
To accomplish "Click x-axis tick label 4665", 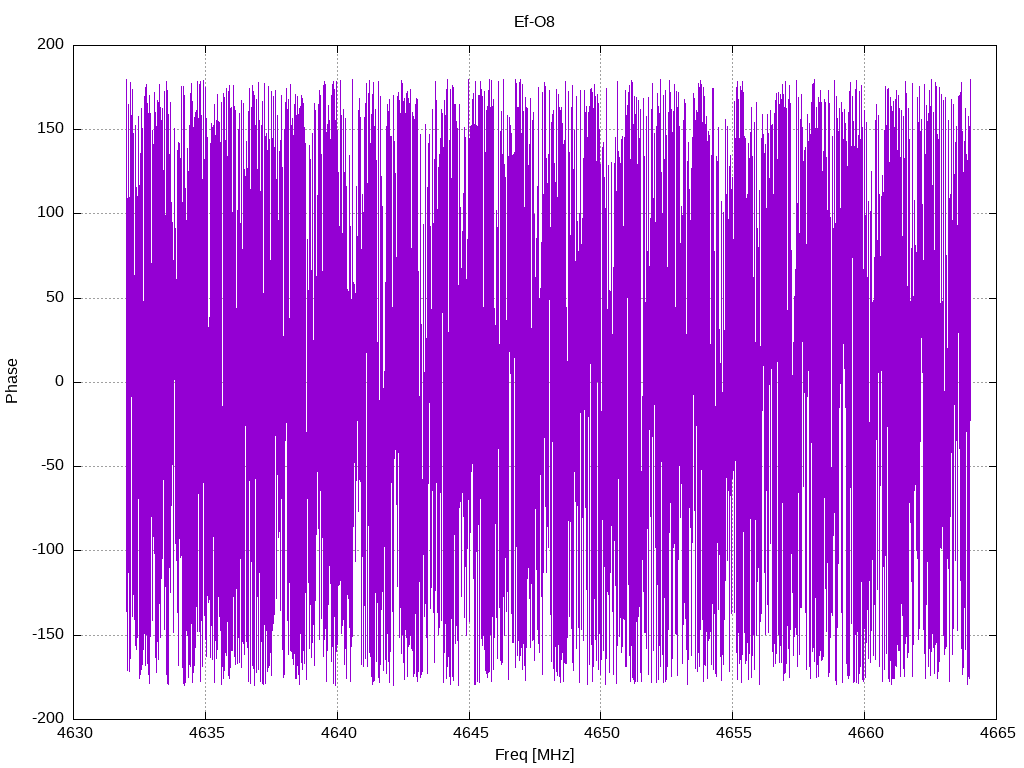I will [x=997, y=733].
